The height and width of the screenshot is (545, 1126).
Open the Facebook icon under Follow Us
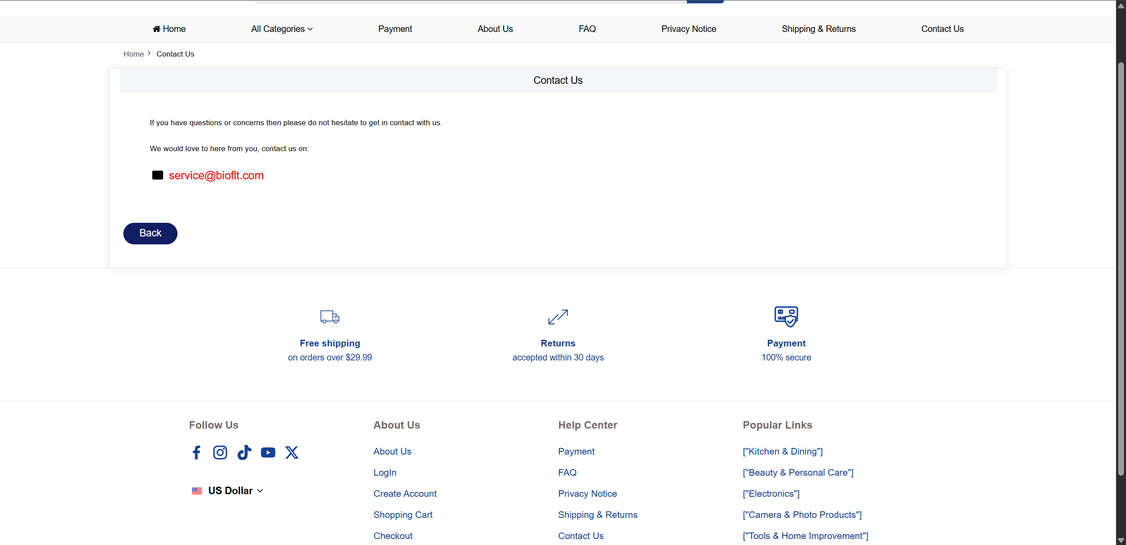coord(196,452)
